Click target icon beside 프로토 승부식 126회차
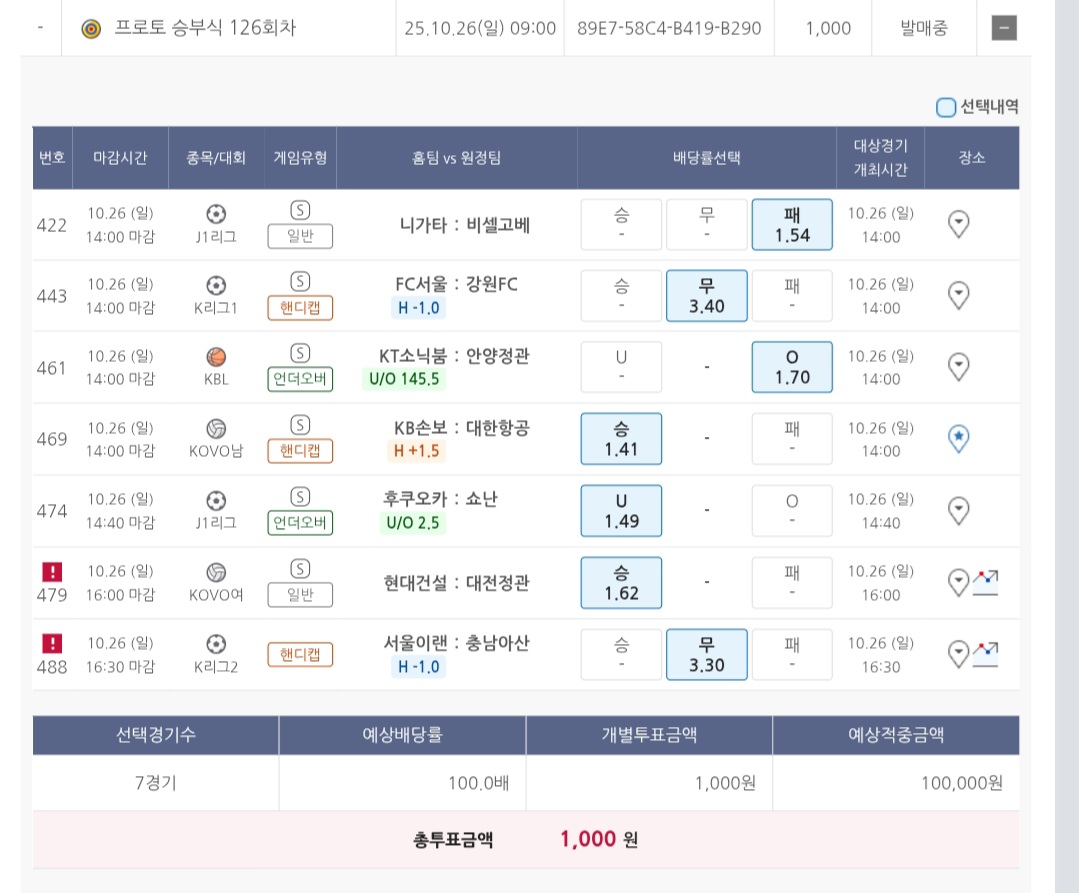 91,28
